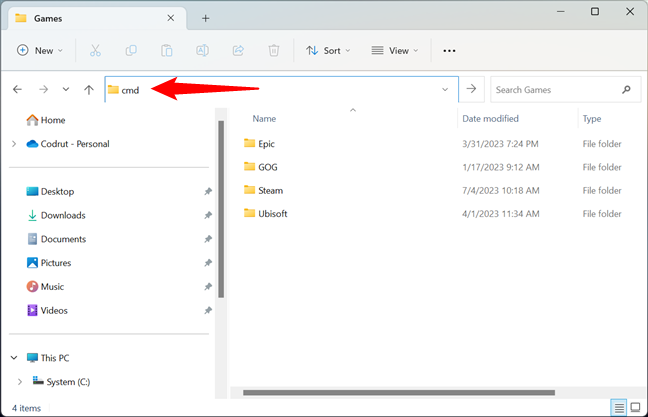Click Epic's 3/31/2023 7:24 PM date
The width and height of the screenshot is (648, 417).
(500, 144)
